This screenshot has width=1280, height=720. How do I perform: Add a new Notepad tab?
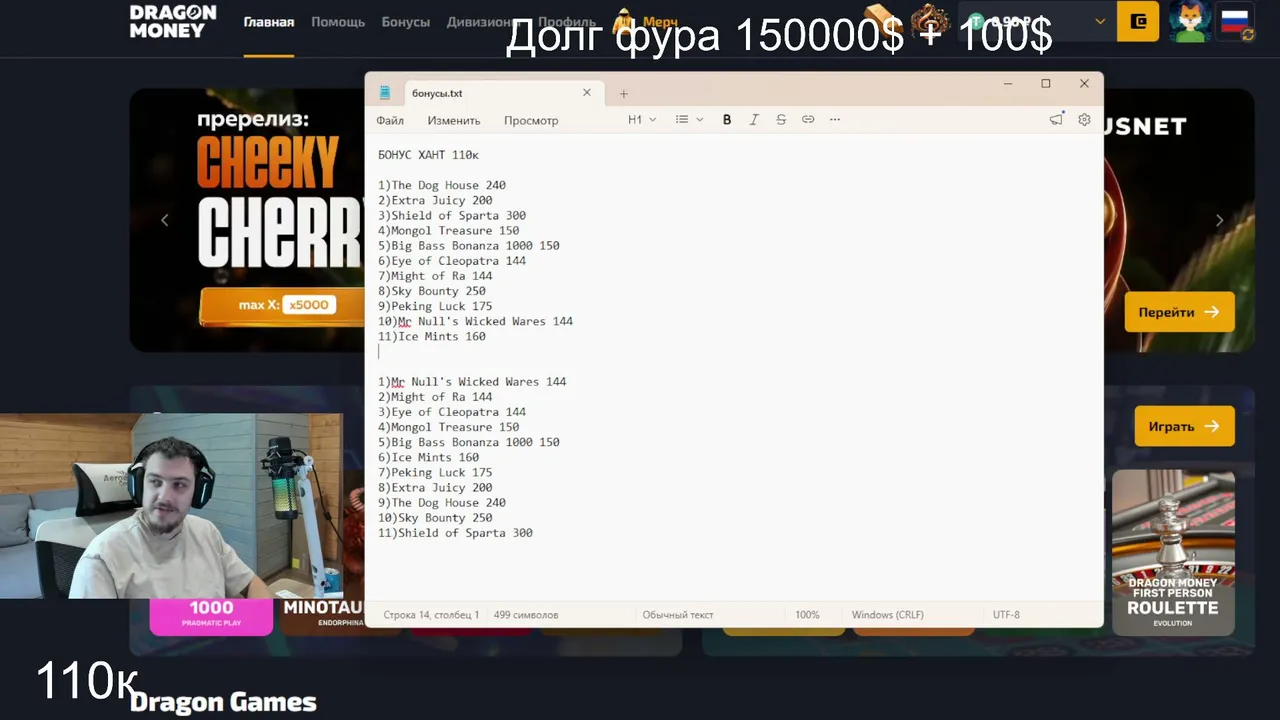(x=623, y=93)
